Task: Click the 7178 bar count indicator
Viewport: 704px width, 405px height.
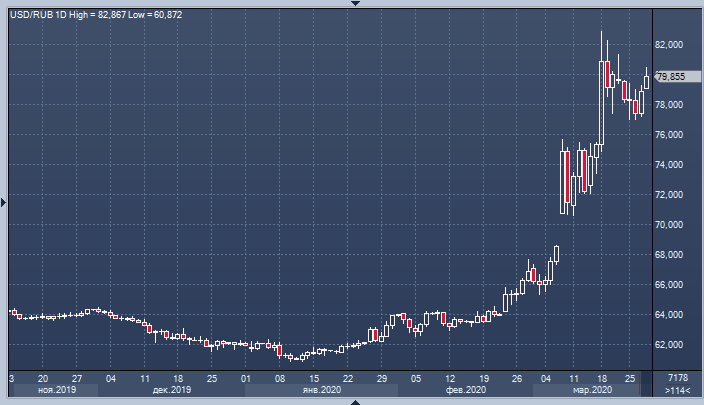Action: pyautogui.click(x=677, y=377)
